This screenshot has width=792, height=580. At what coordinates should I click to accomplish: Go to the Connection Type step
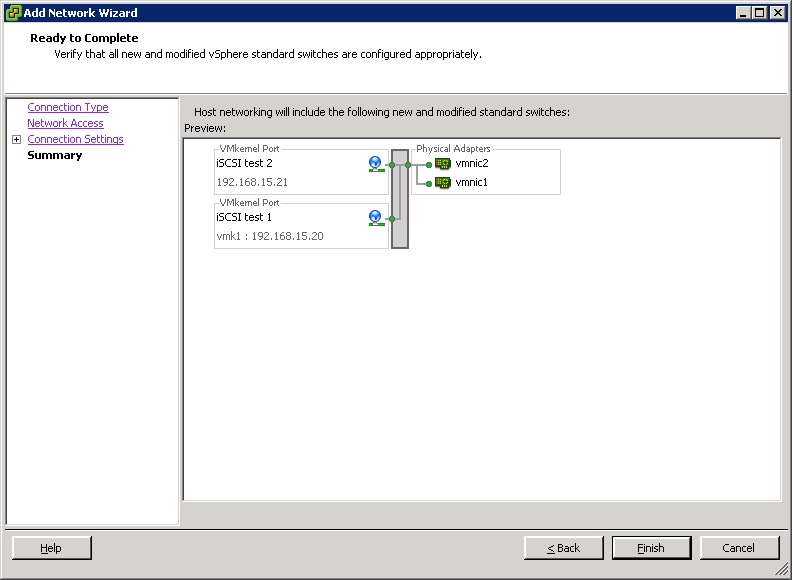(x=68, y=107)
